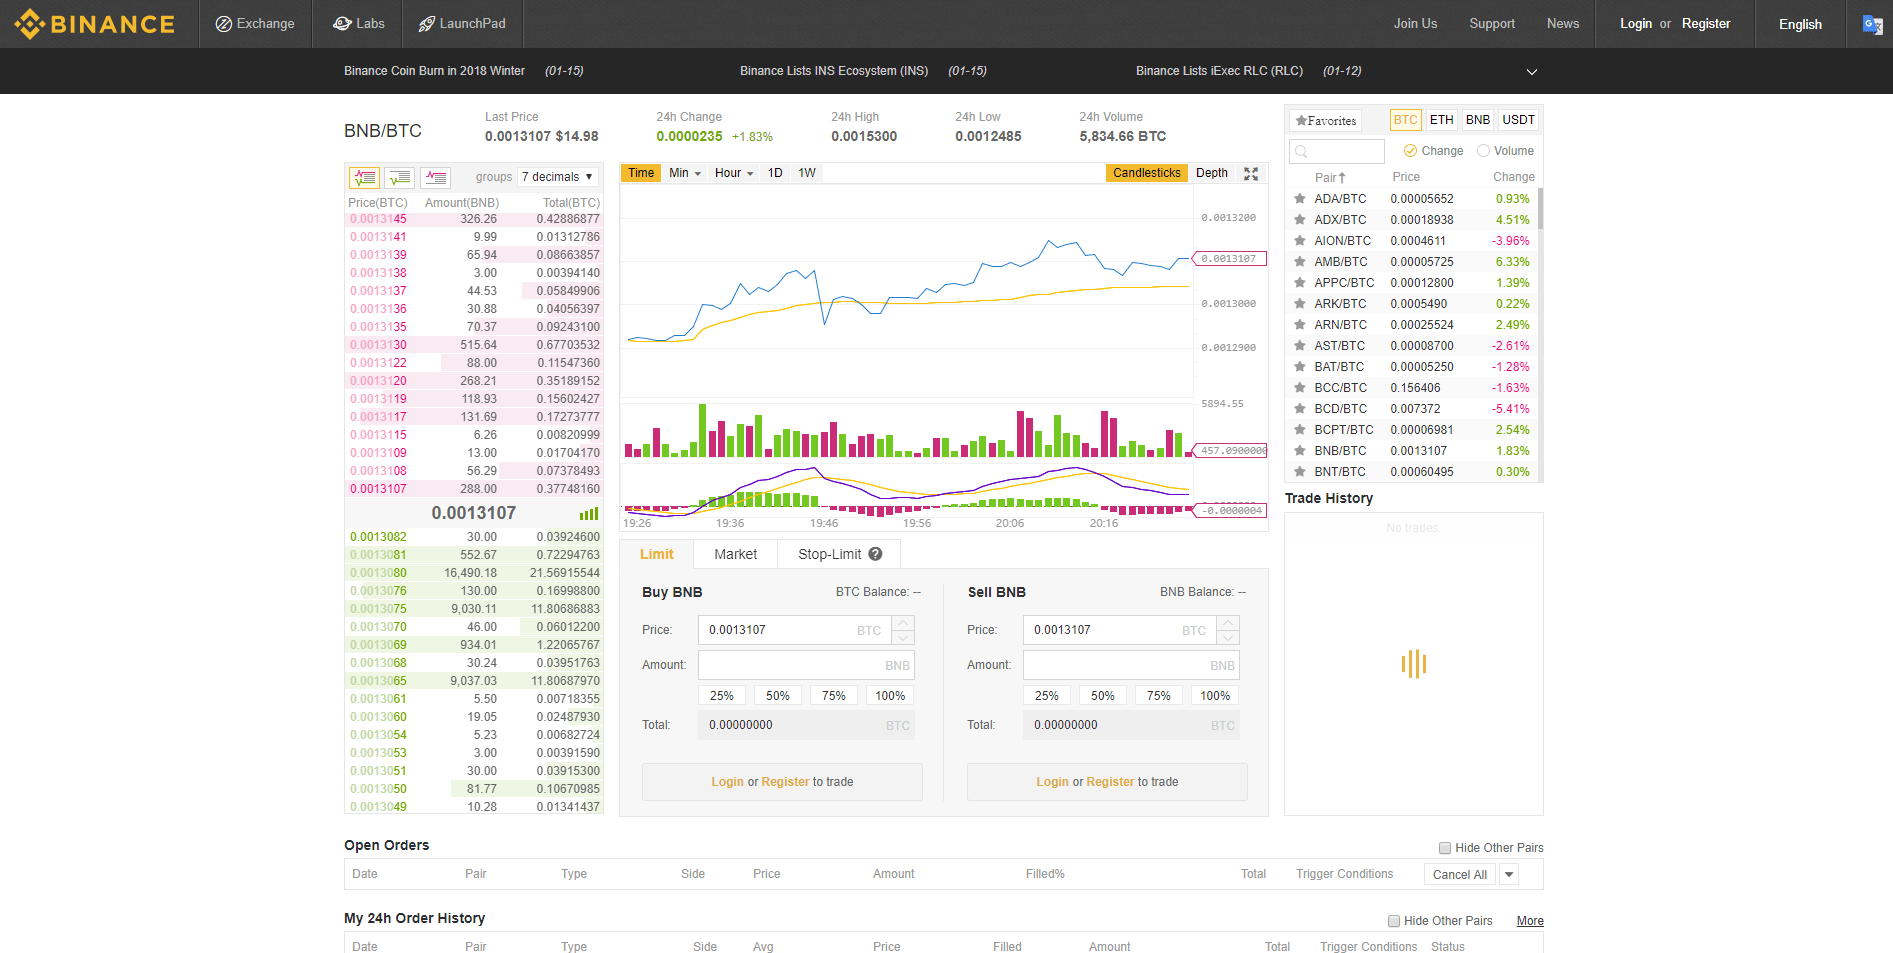This screenshot has height=953, width=1893.
Task: Show only sell orders in order book
Action: point(435,177)
